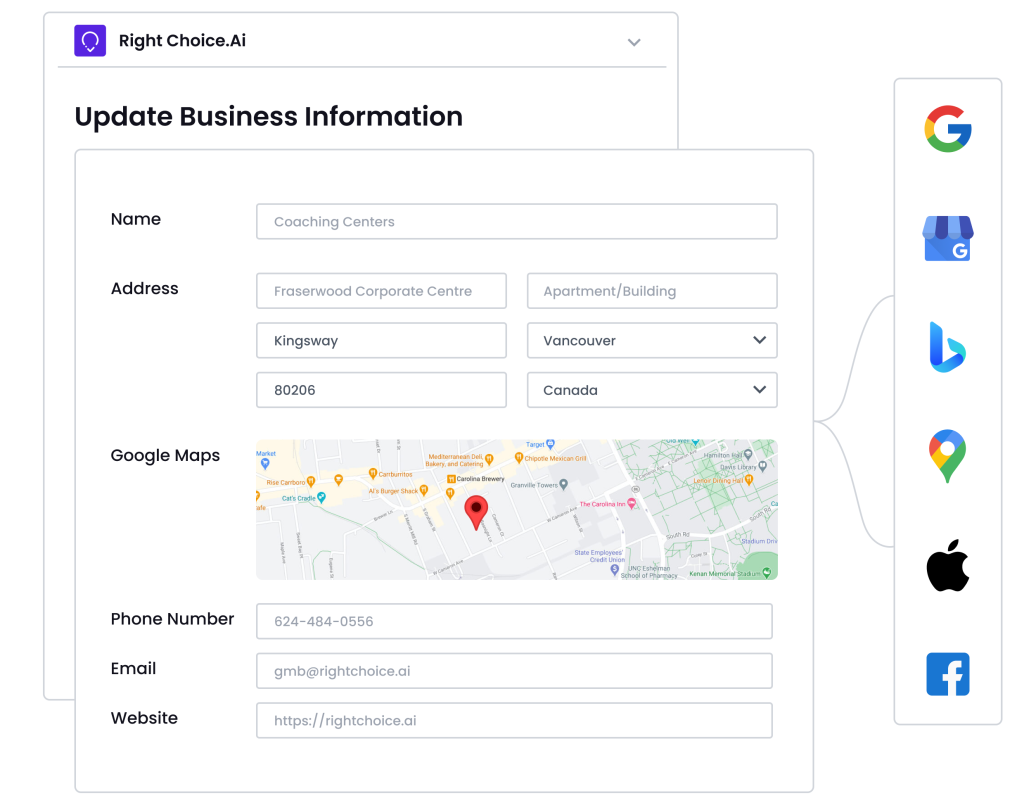The image size is (1024, 803).
Task: Click the email field gmb@rightchoice.ai
Action: coord(514,670)
